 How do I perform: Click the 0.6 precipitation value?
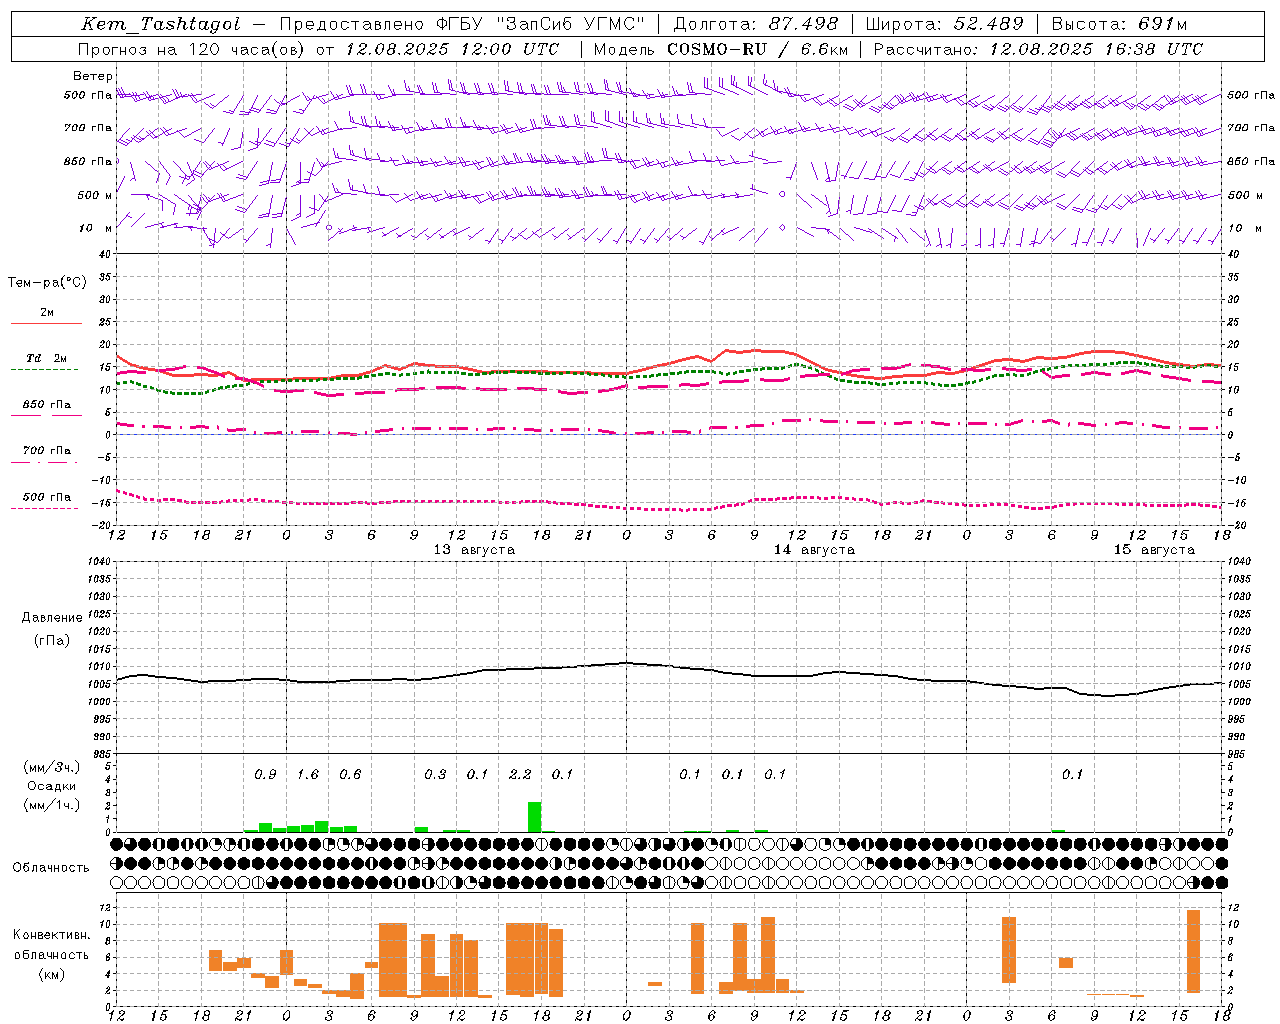coord(350,775)
